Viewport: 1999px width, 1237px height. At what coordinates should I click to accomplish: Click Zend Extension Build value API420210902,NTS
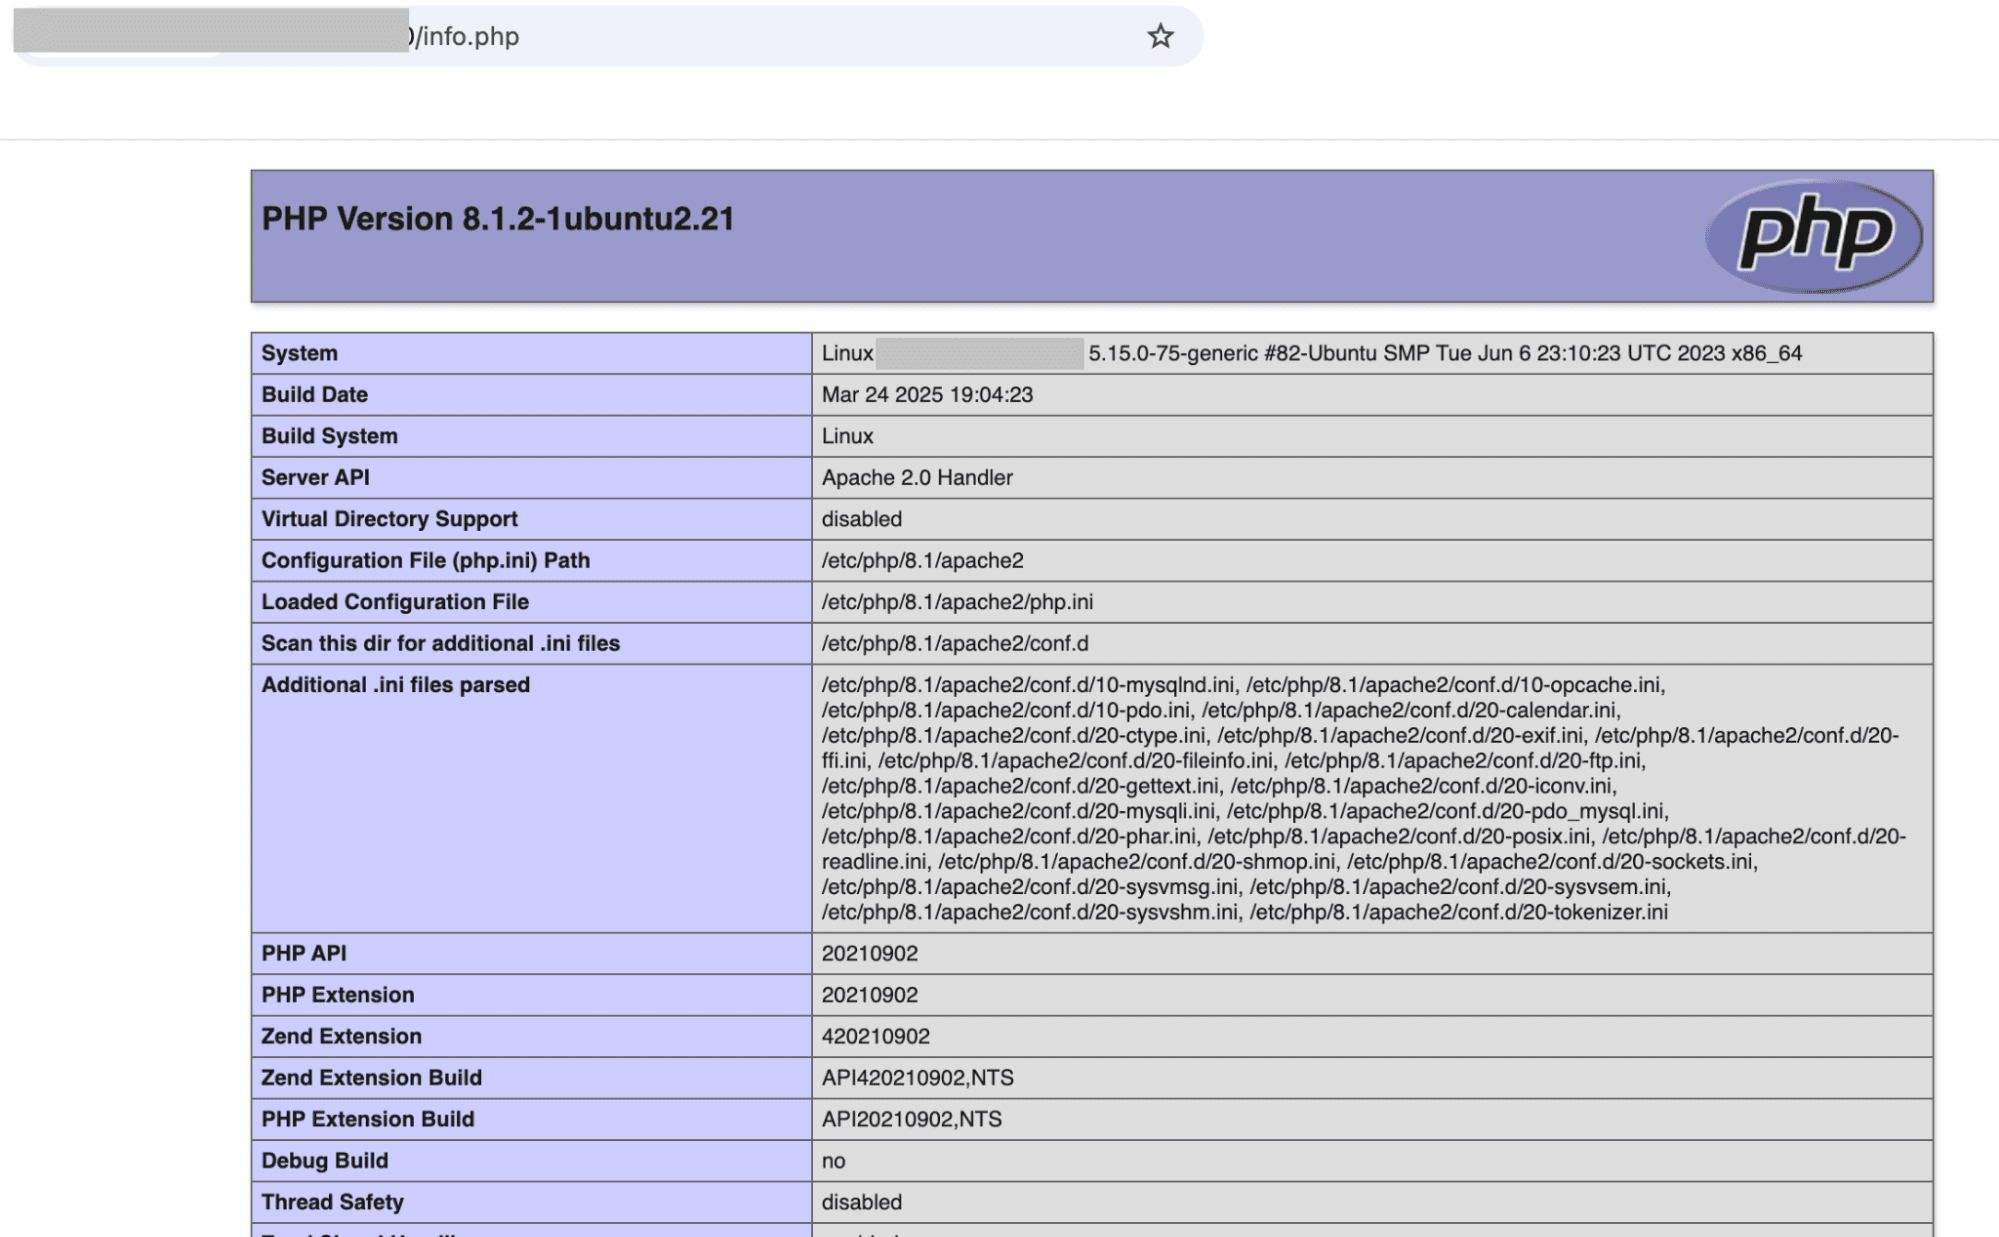coord(917,1078)
